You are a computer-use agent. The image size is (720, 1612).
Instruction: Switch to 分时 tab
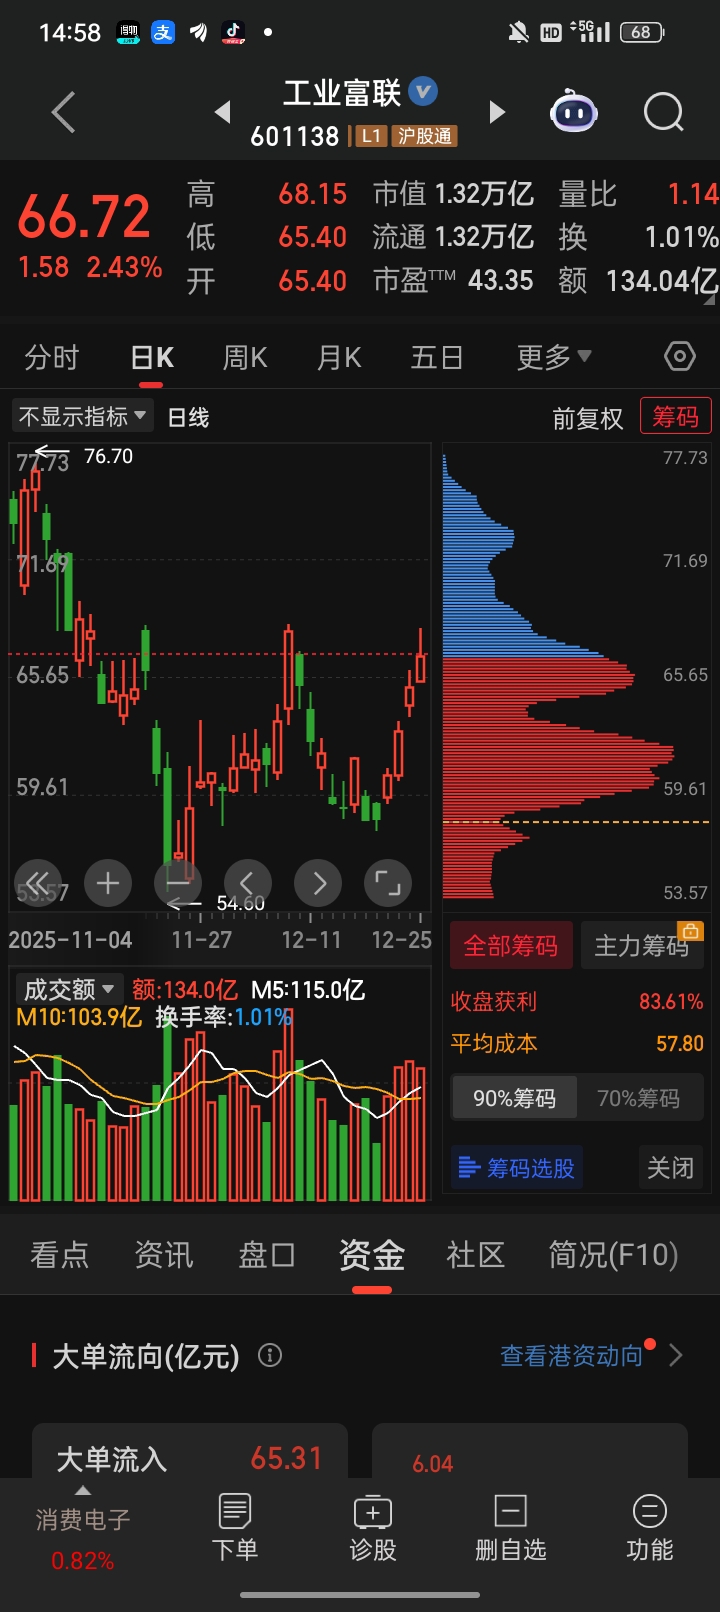click(x=51, y=357)
